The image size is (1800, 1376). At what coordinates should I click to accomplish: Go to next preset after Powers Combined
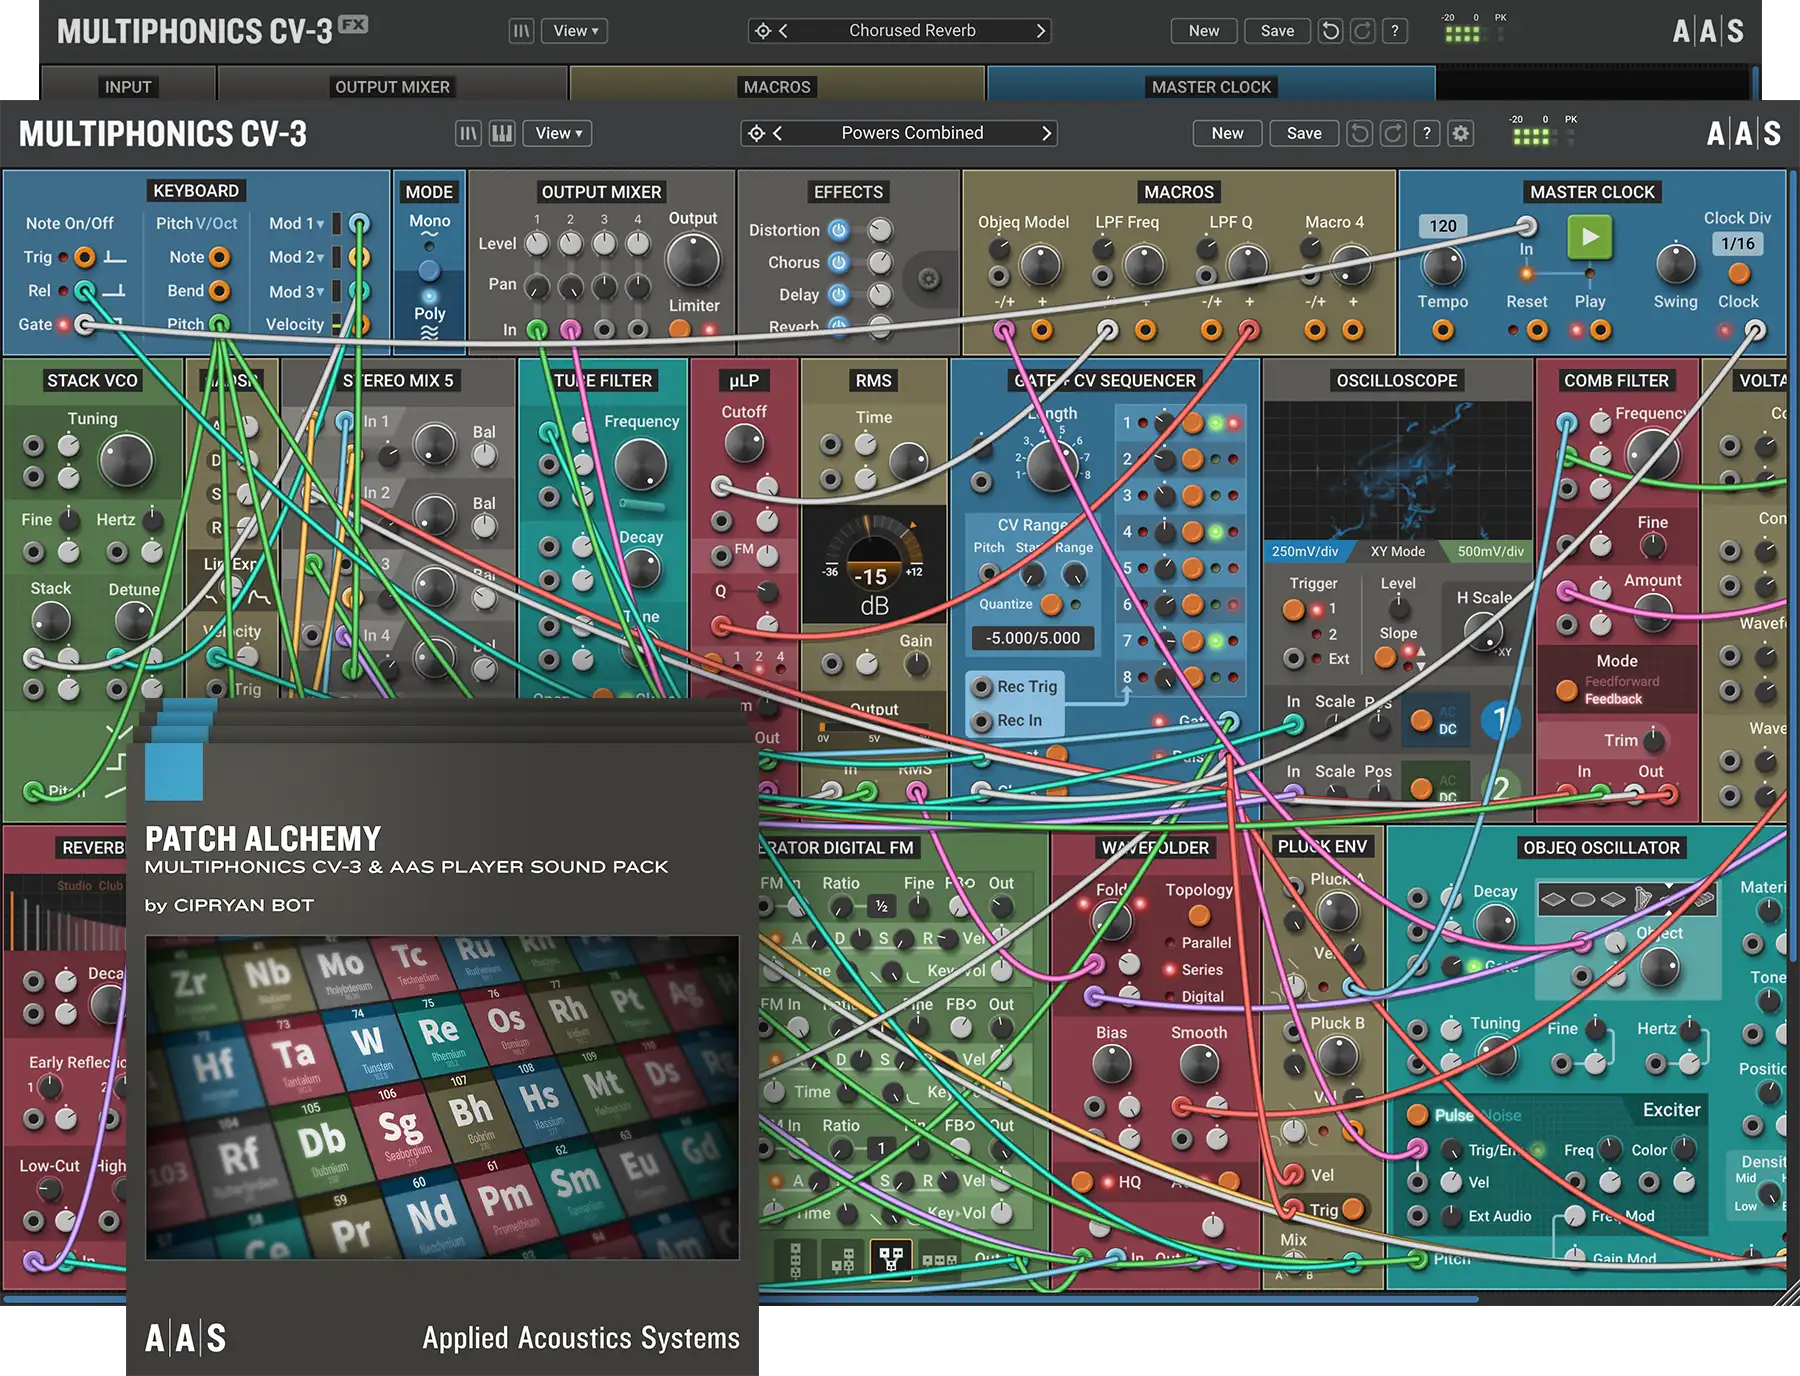[x=1046, y=133]
